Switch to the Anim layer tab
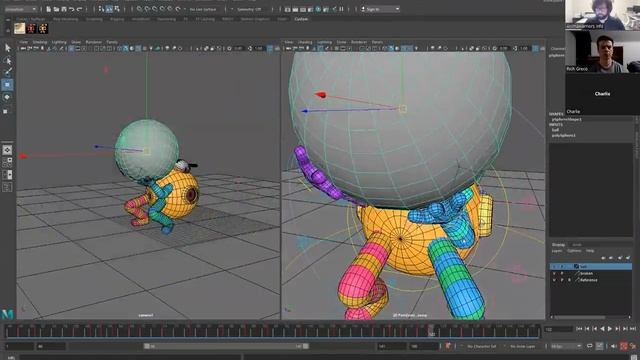Screen dimensions: 640x360 pyautogui.click(x=577, y=245)
